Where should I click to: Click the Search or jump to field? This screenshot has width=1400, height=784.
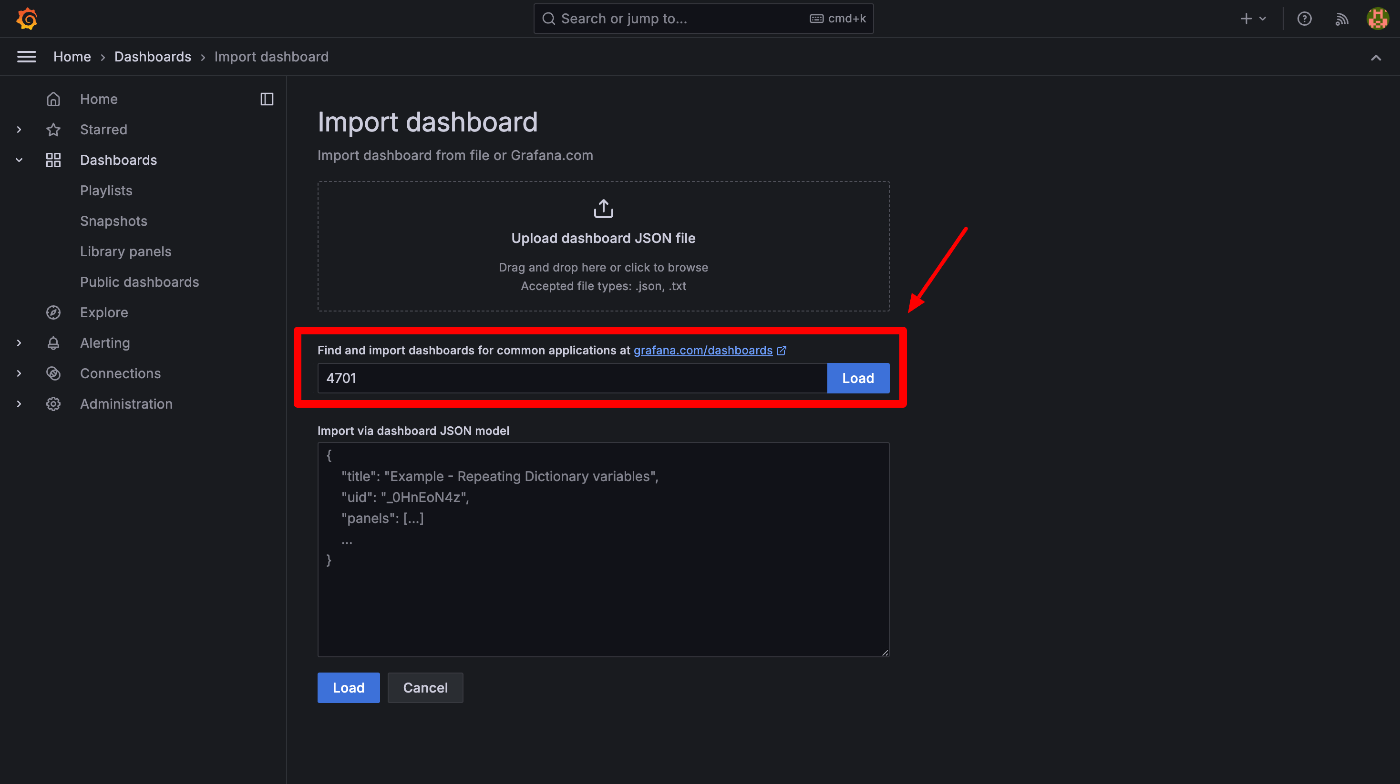click(703, 18)
